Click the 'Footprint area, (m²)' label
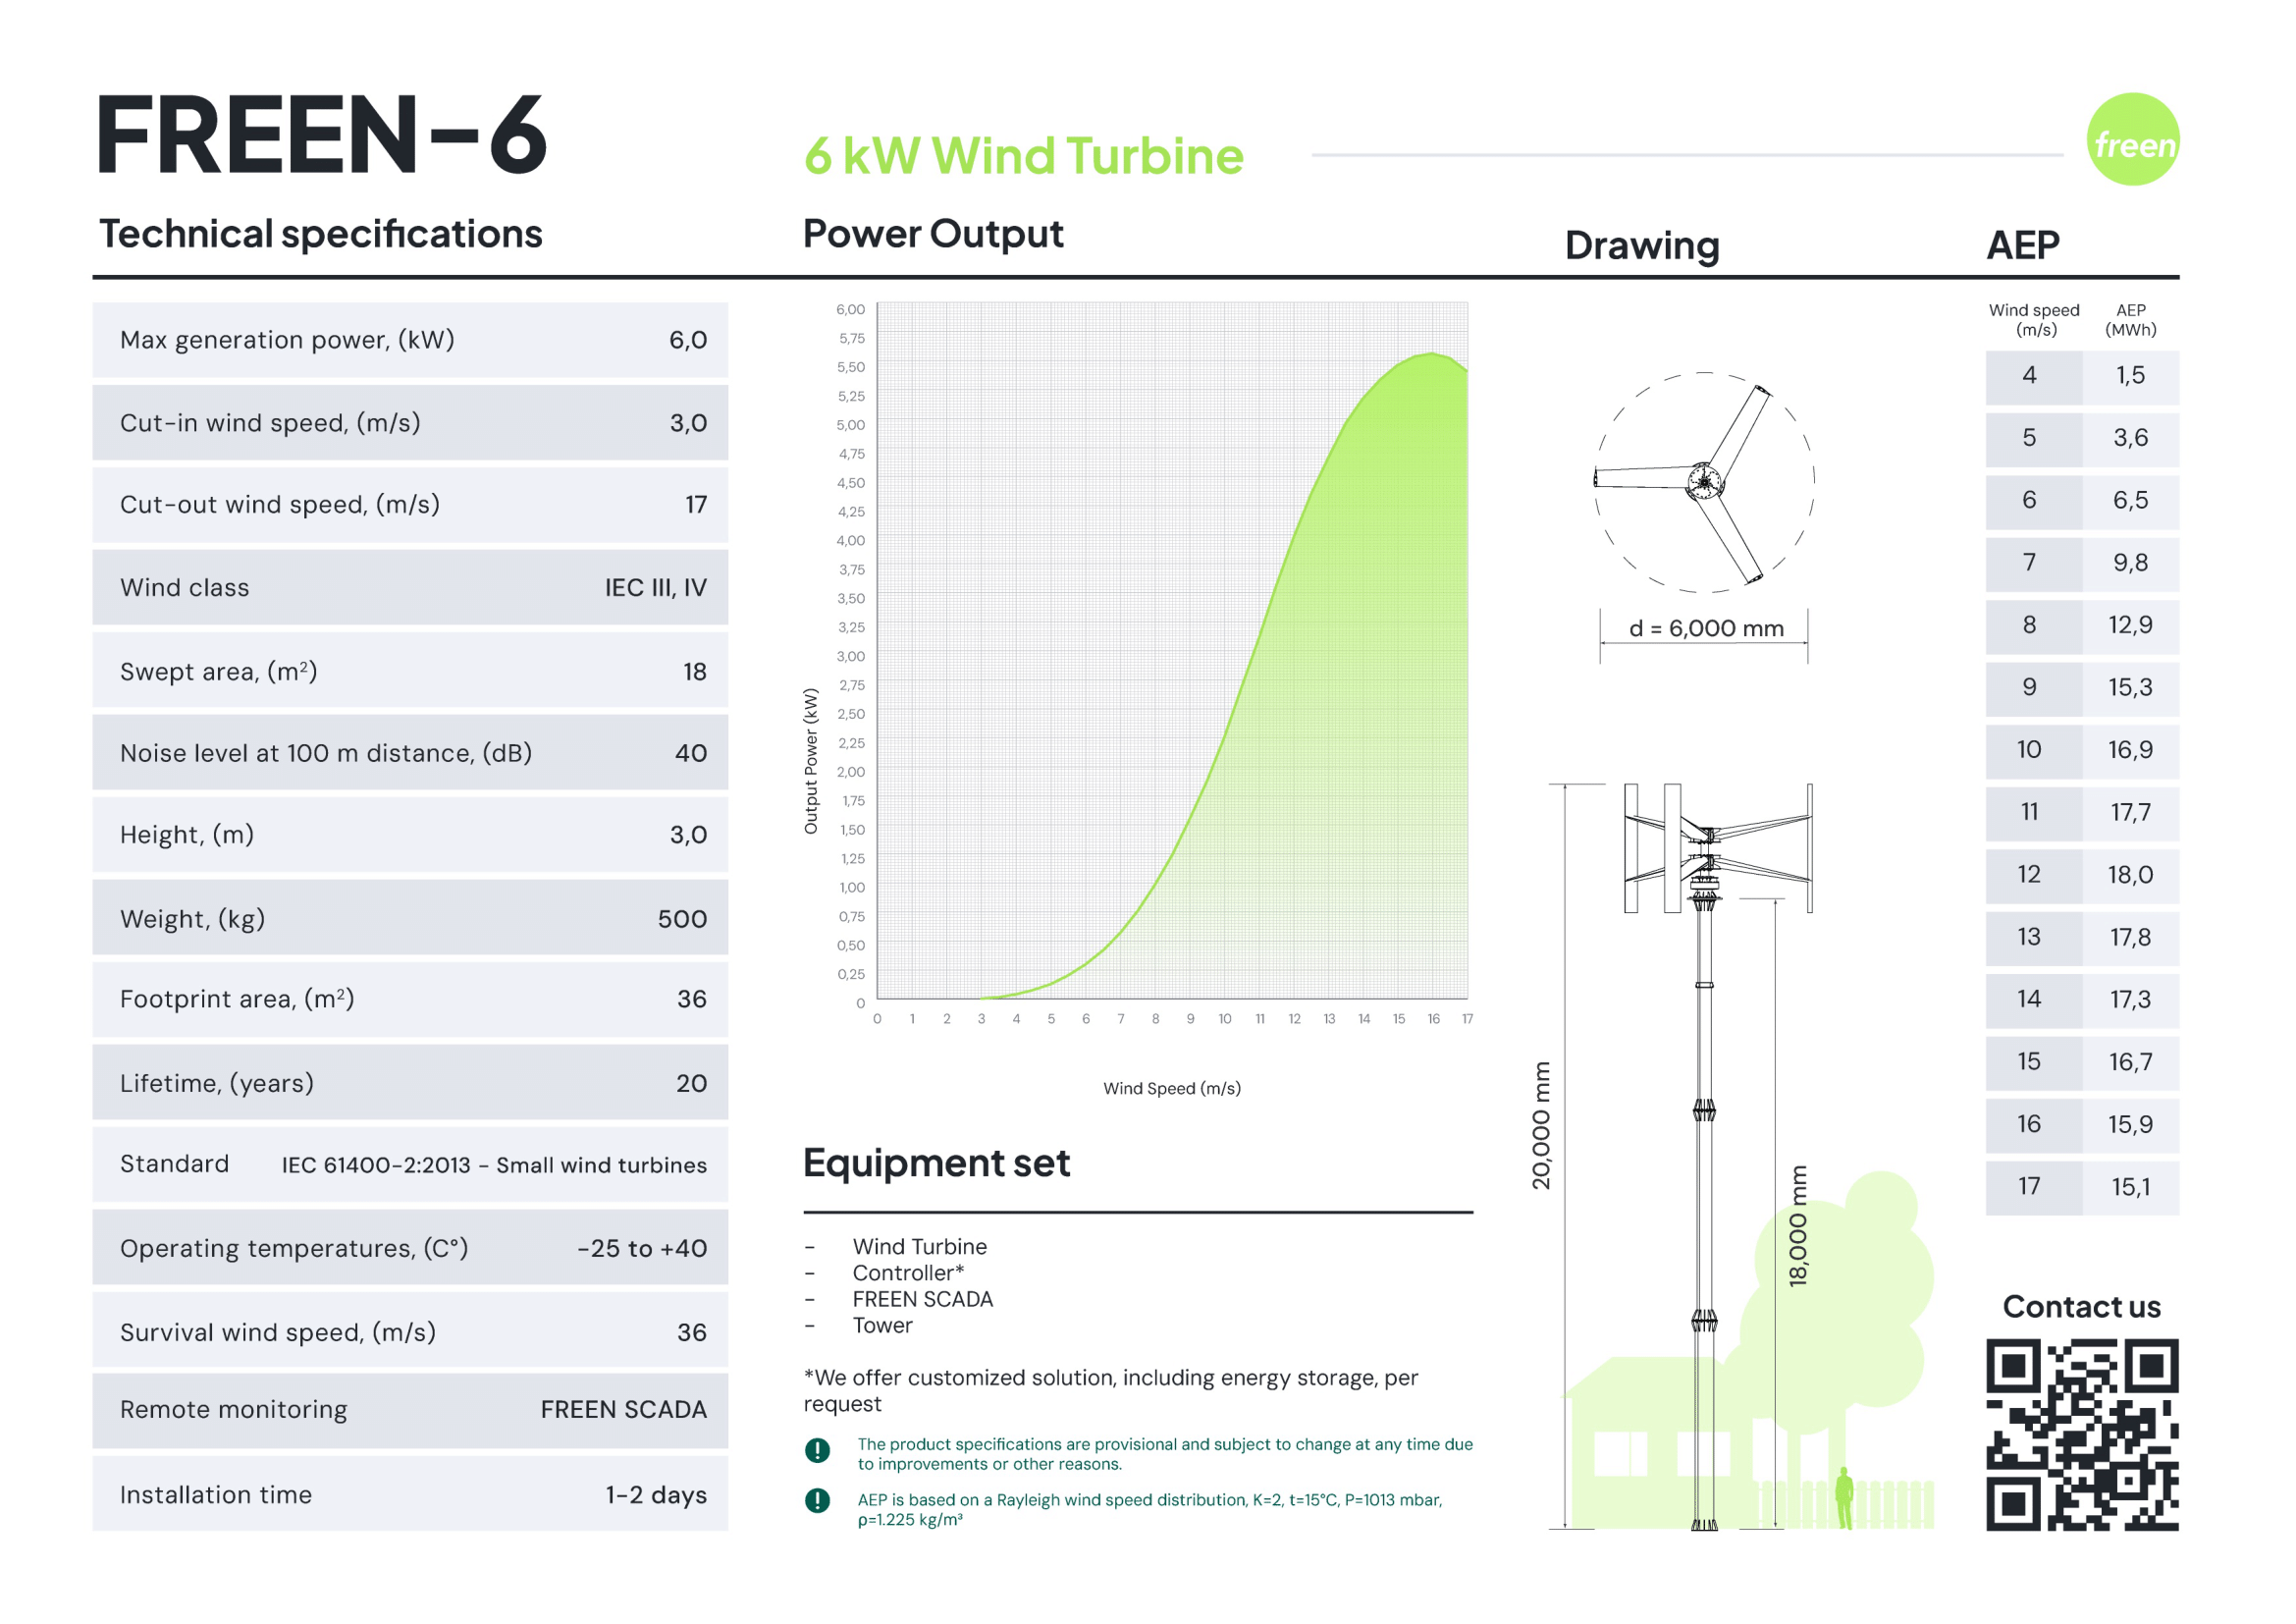2296x1624 pixels. click(237, 999)
